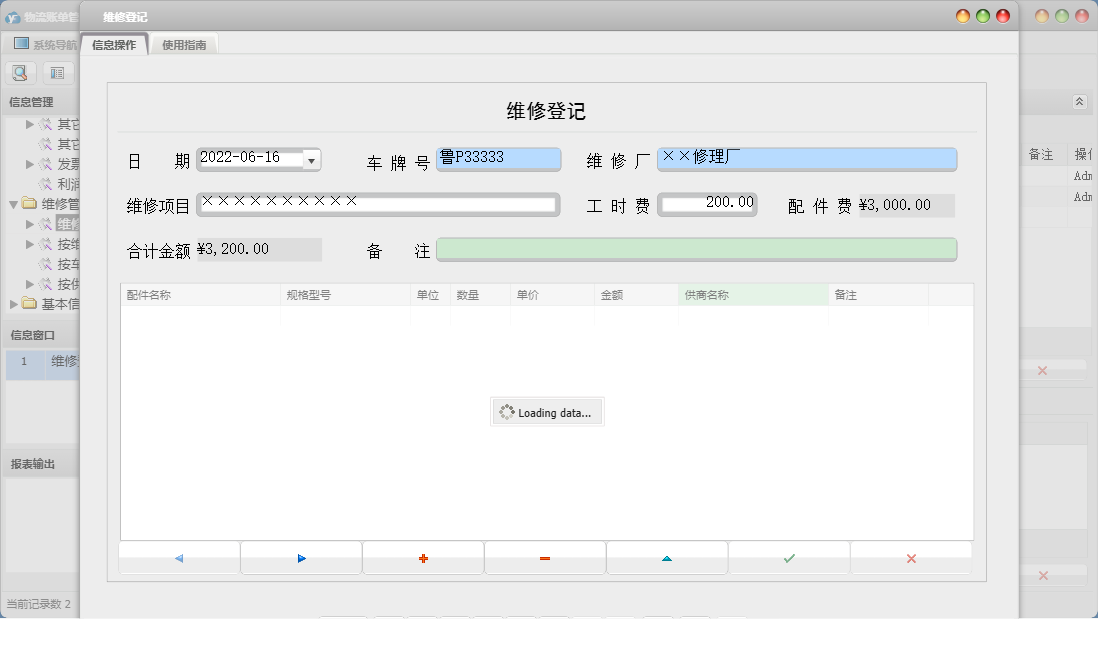1098x655 pixels.
Task: Switch to the 使用指南 tab
Action: tap(184, 45)
